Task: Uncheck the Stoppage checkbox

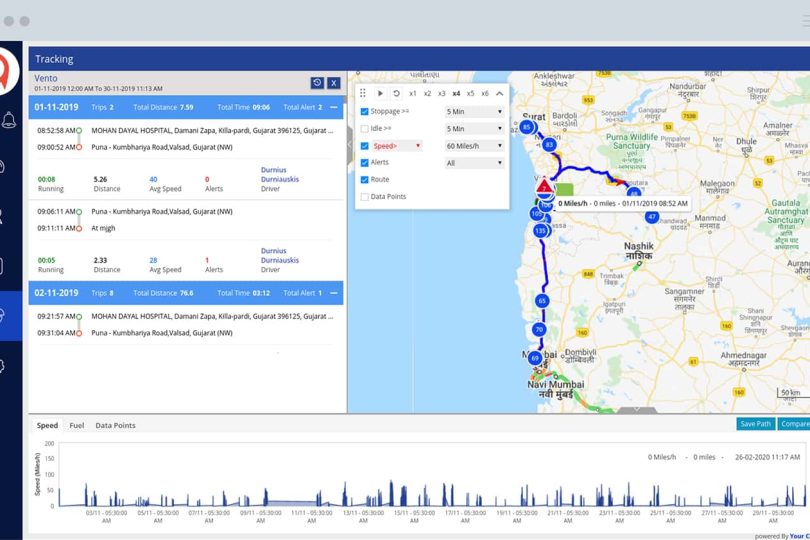Action: click(x=365, y=112)
